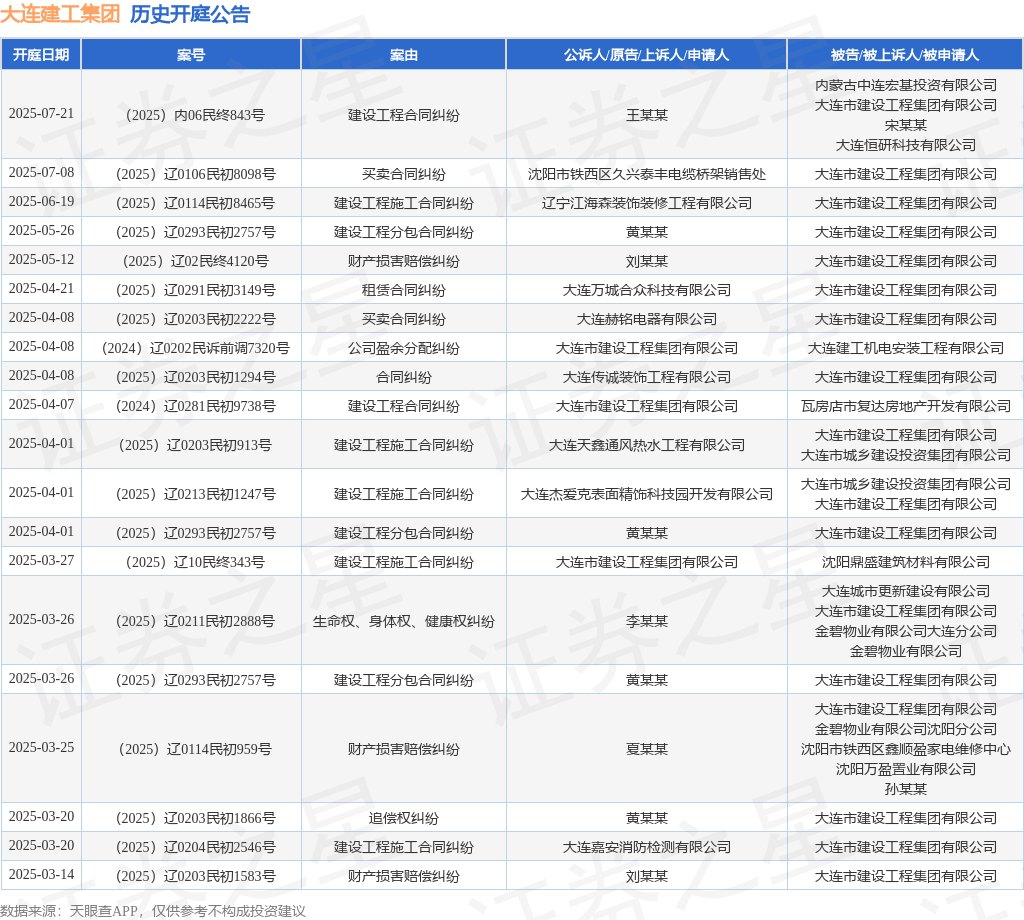
Task: Click the date 2025-03-14
Action: pyautogui.click(x=41, y=874)
